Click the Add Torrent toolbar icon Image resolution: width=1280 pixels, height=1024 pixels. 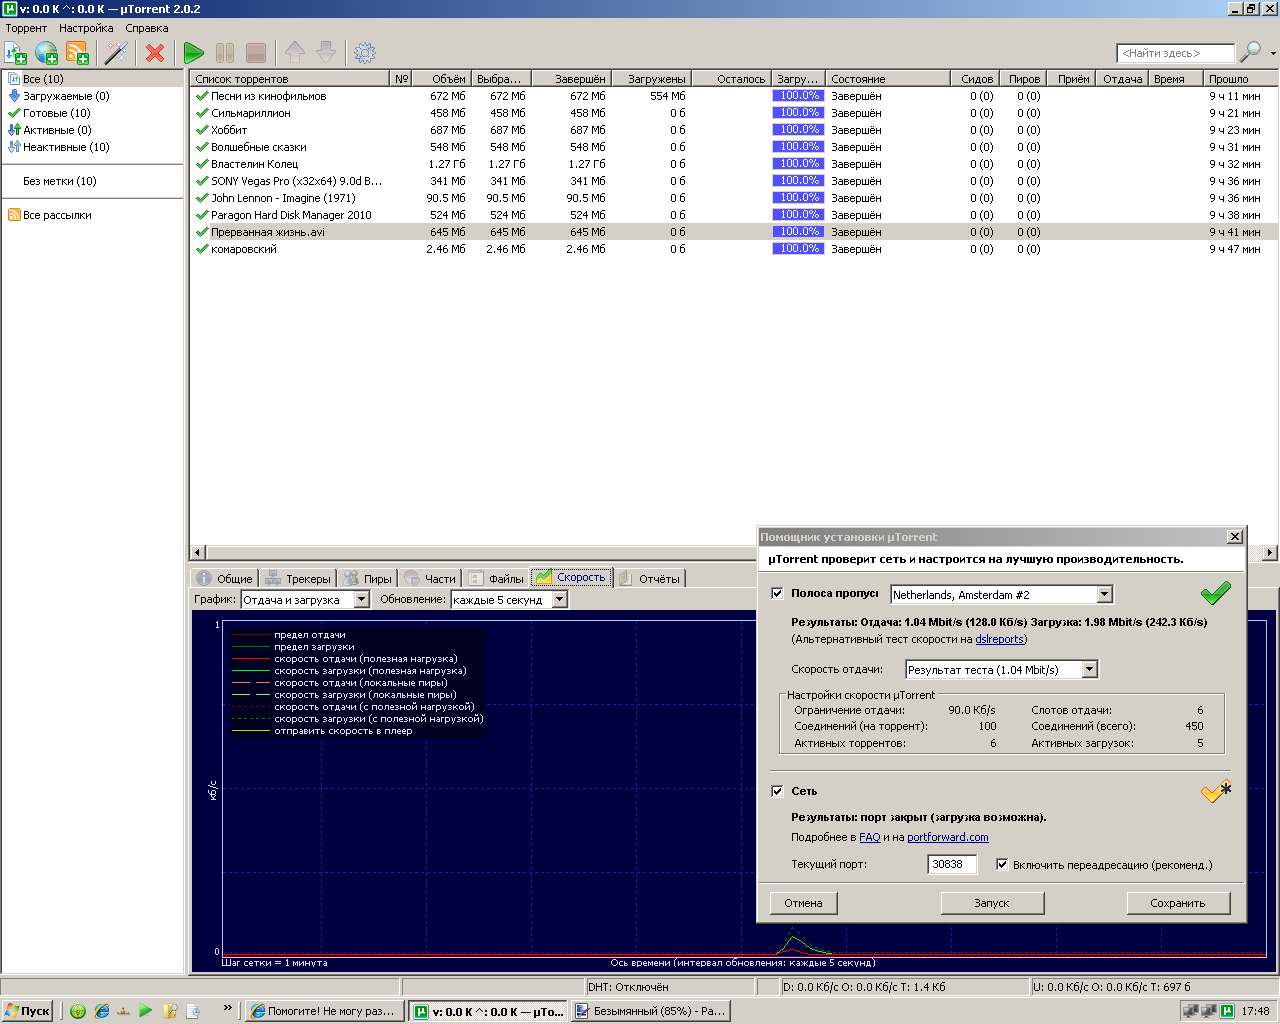(16, 53)
